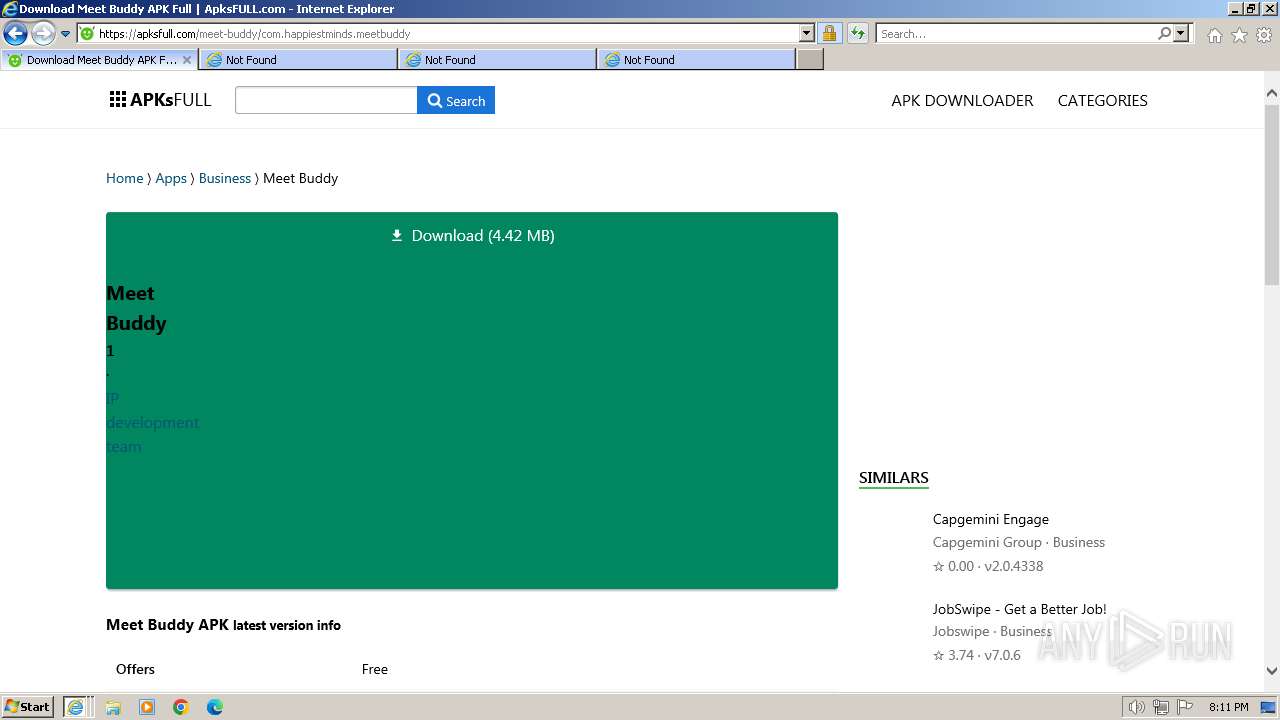Click the APKsFULL site logo

click(x=160, y=100)
